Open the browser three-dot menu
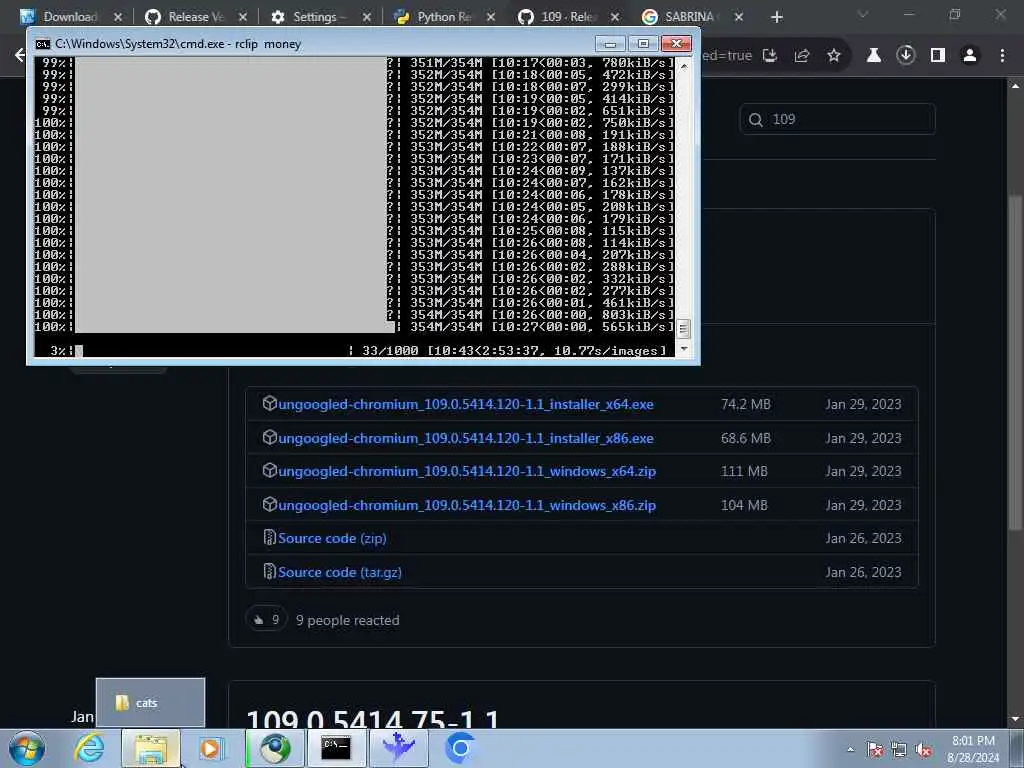Viewport: 1024px width, 768px height. (1002, 56)
